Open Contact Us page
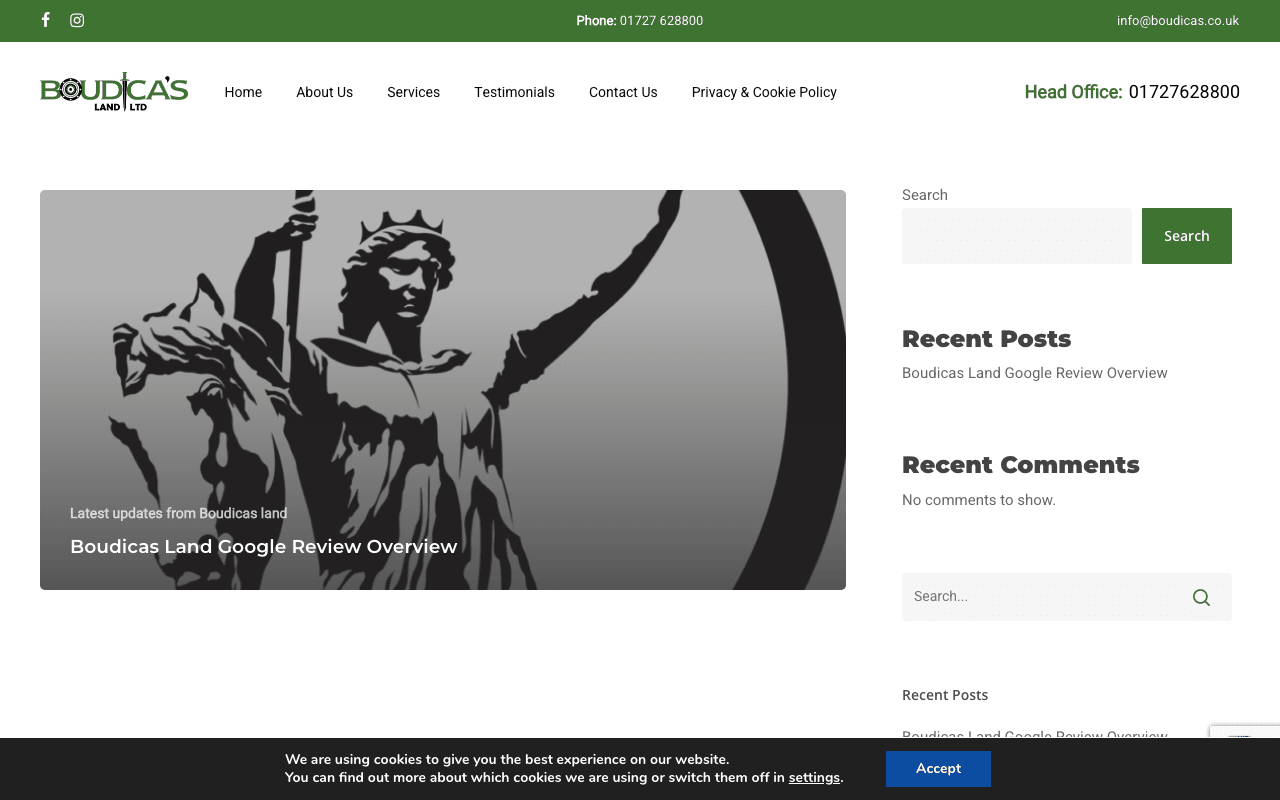 point(623,92)
